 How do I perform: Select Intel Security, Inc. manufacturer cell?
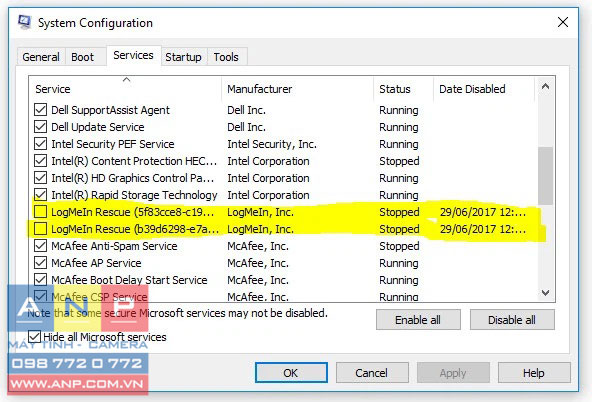pyautogui.click(x=272, y=144)
